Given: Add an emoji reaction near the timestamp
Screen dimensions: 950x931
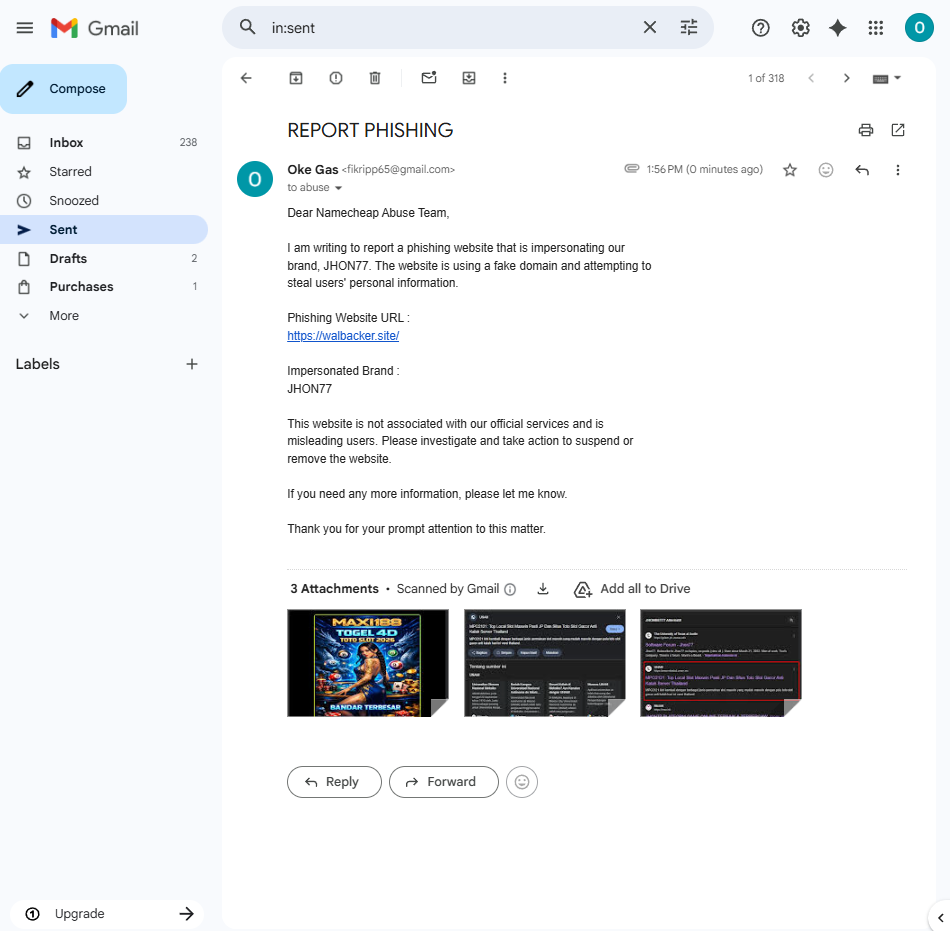Looking at the screenshot, I should pos(826,170).
